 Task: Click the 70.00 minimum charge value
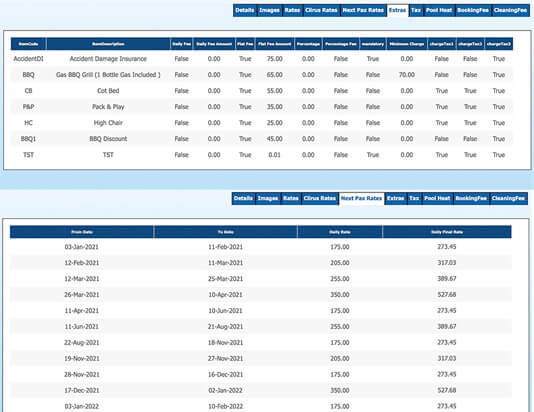click(407, 75)
